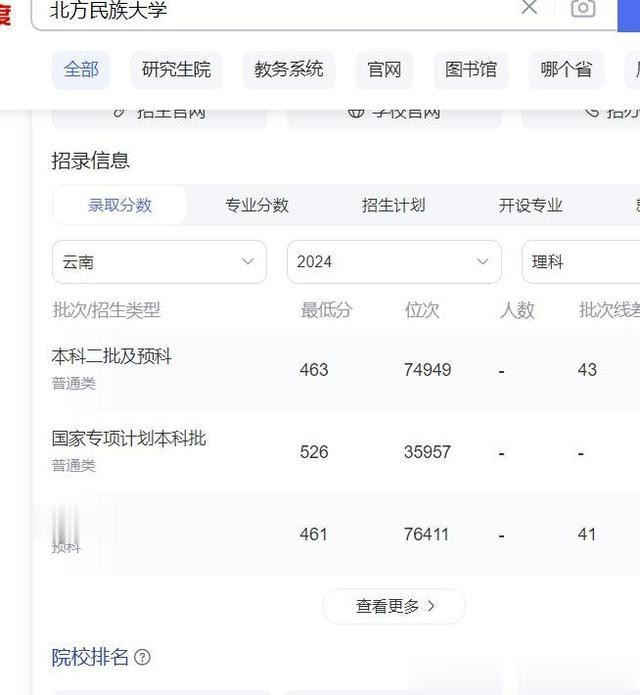Viewport: 640px width, 695px height.
Task: Clear the search box with the X icon
Action: click(529, 8)
